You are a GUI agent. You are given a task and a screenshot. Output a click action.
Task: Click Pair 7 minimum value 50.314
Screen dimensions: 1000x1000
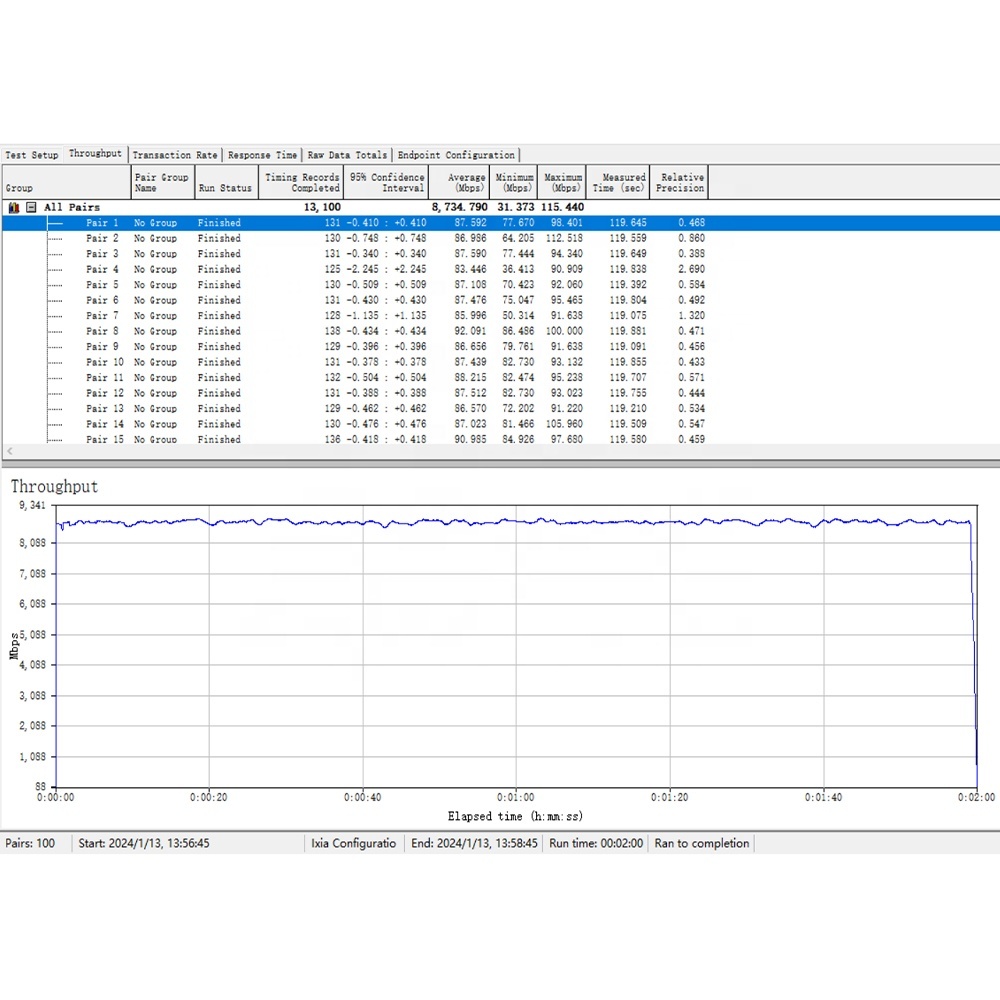coord(518,316)
